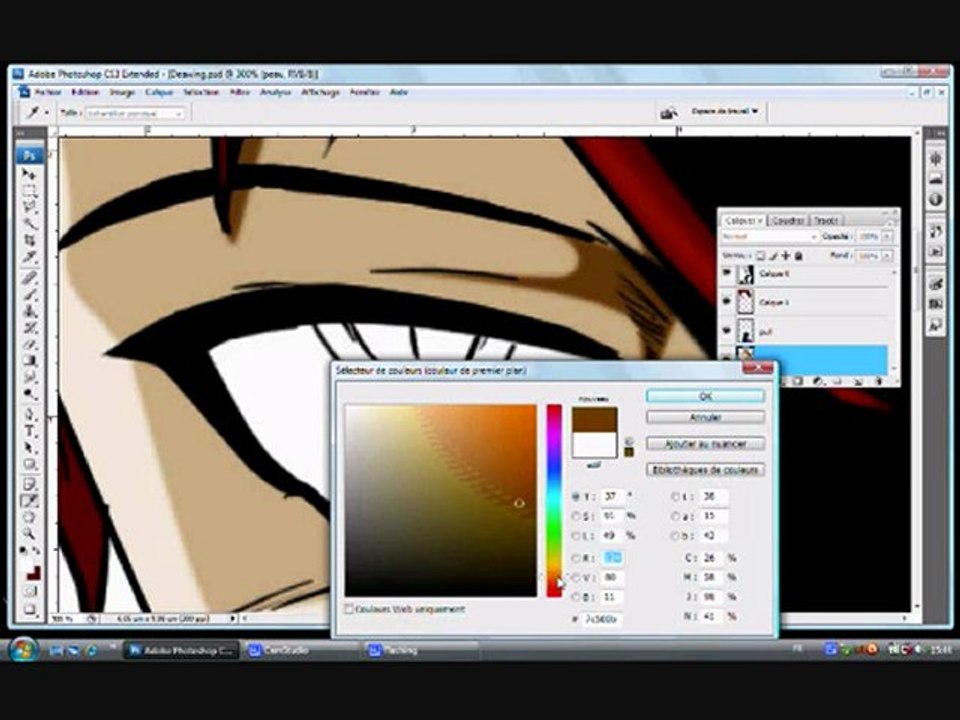Hide the third layer via its eye icon
The image size is (960, 720).
727,331
